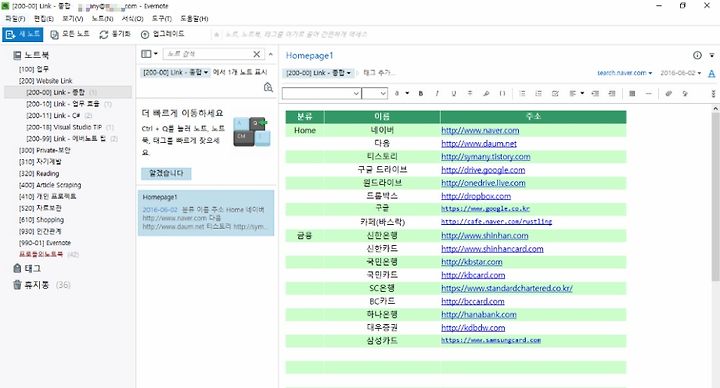Open 모든 노트 in the toolbar
The height and width of the screenshot is (388, 720).
pyautogui.click(x=70, y=34)
